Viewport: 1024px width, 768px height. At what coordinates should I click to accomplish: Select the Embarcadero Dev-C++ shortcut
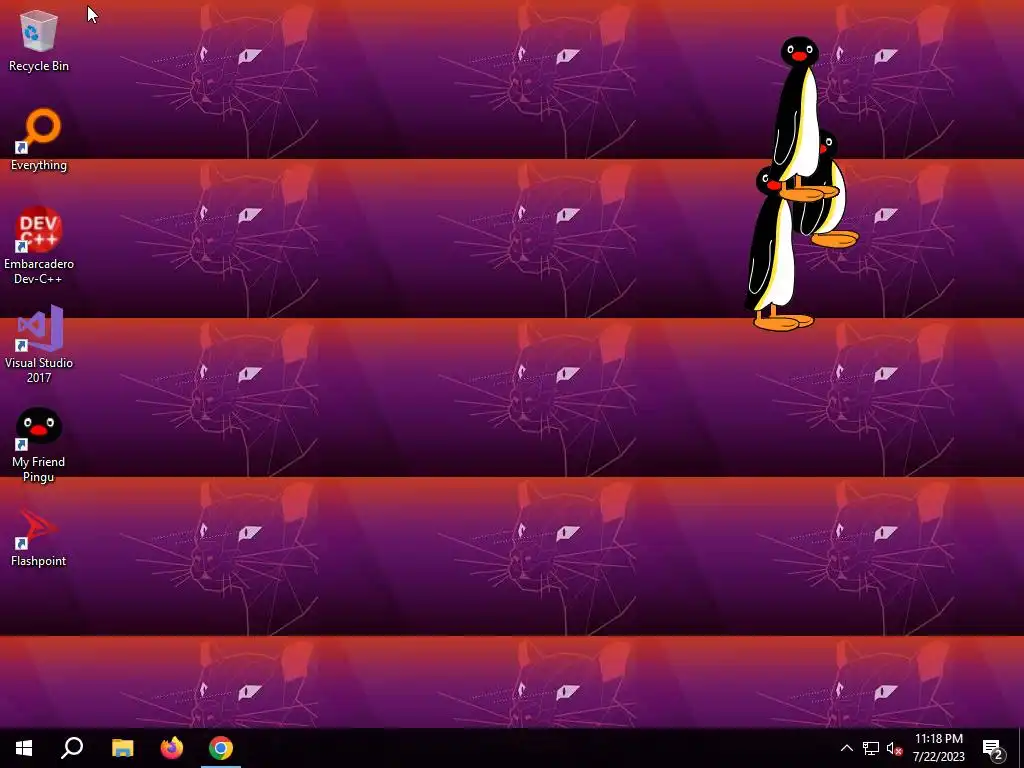point(39,246)
